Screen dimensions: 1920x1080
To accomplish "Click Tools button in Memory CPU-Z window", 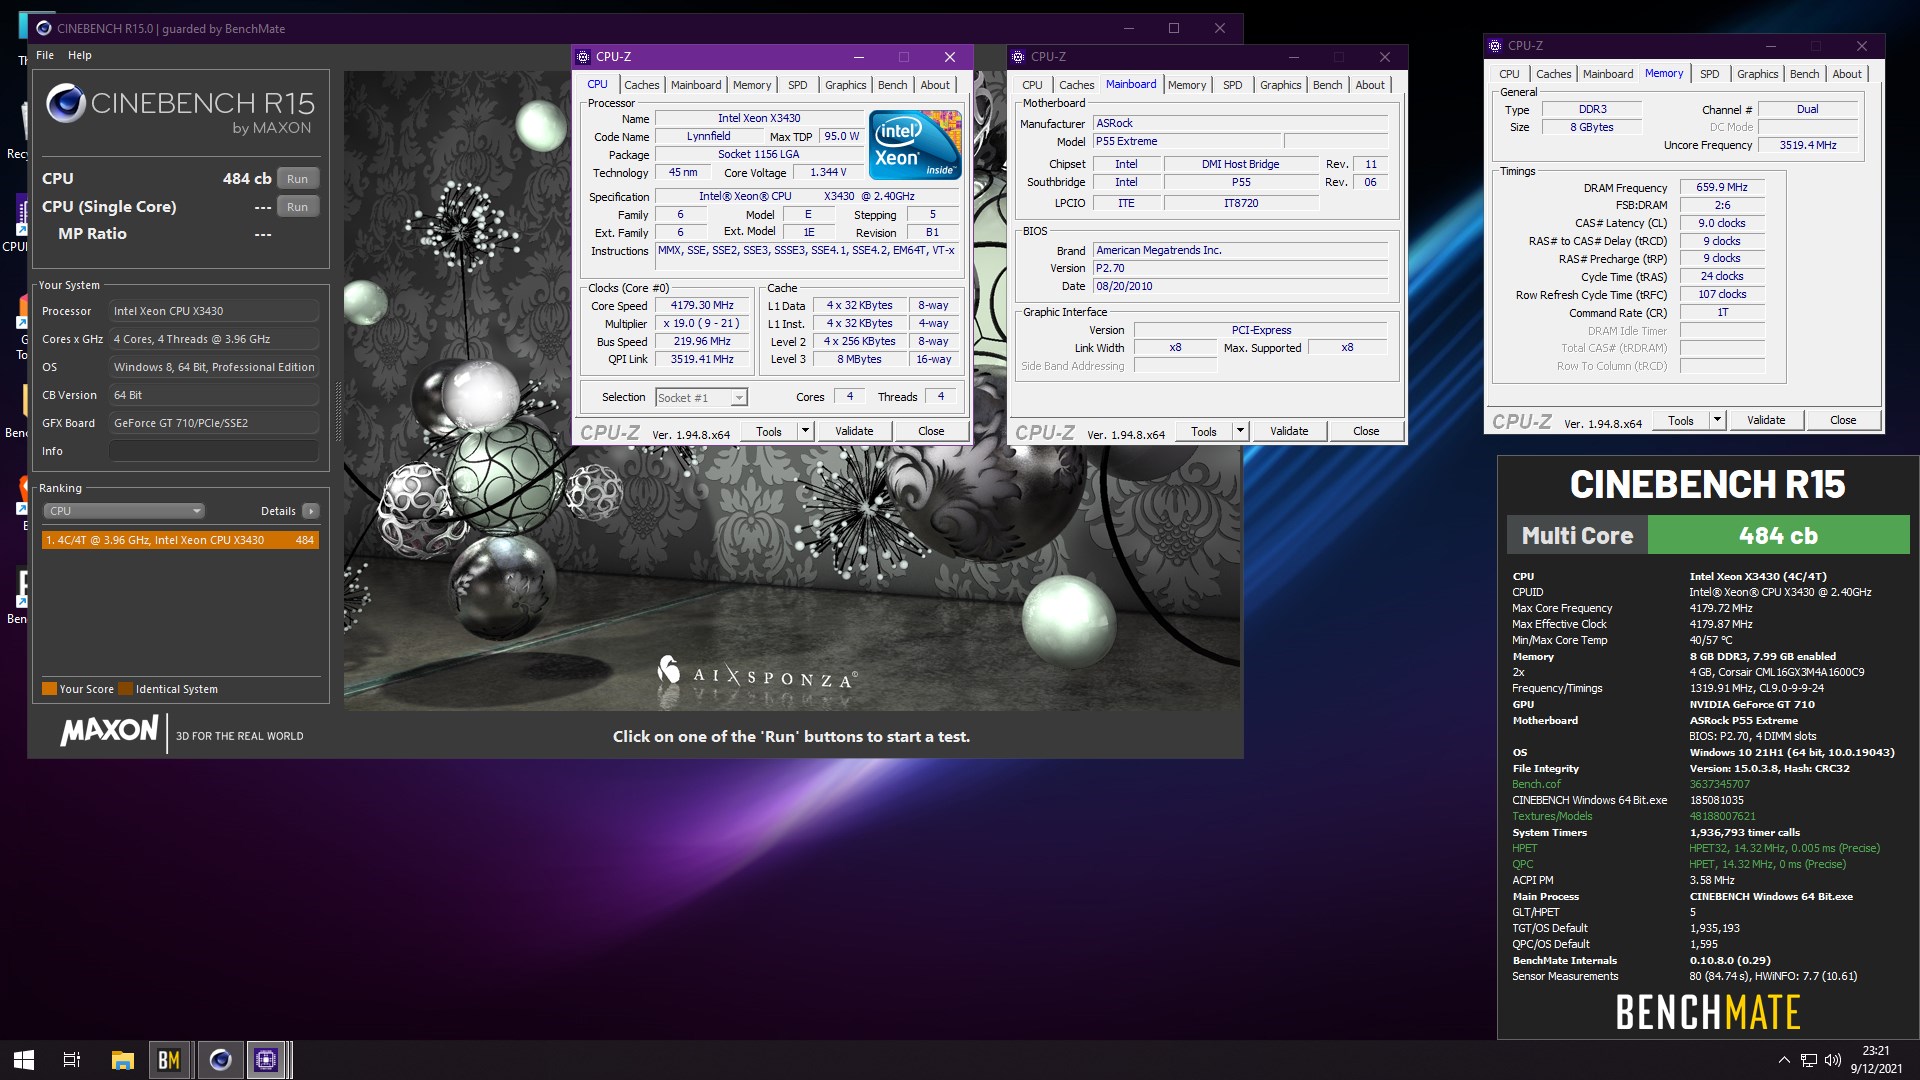I will [1681, 420].
